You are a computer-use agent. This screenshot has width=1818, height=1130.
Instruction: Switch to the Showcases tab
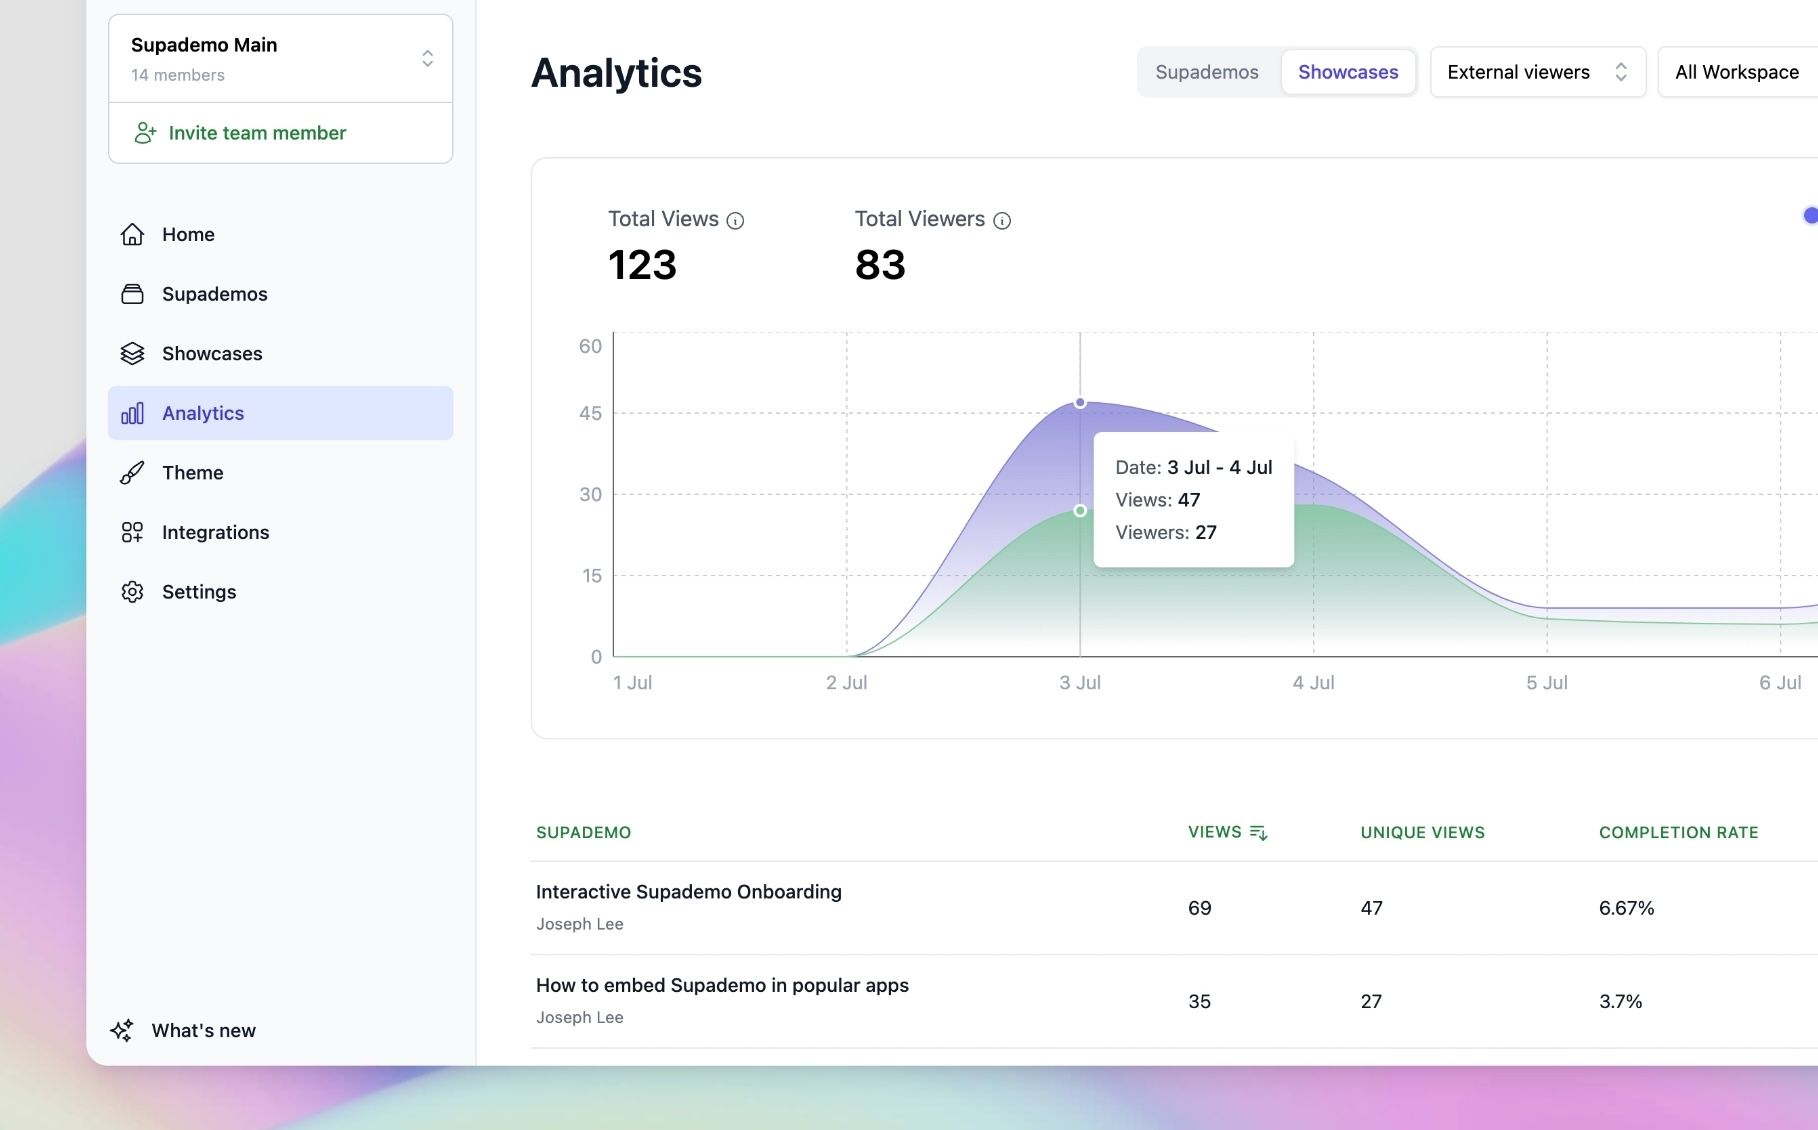click(x=1348, y=72)
